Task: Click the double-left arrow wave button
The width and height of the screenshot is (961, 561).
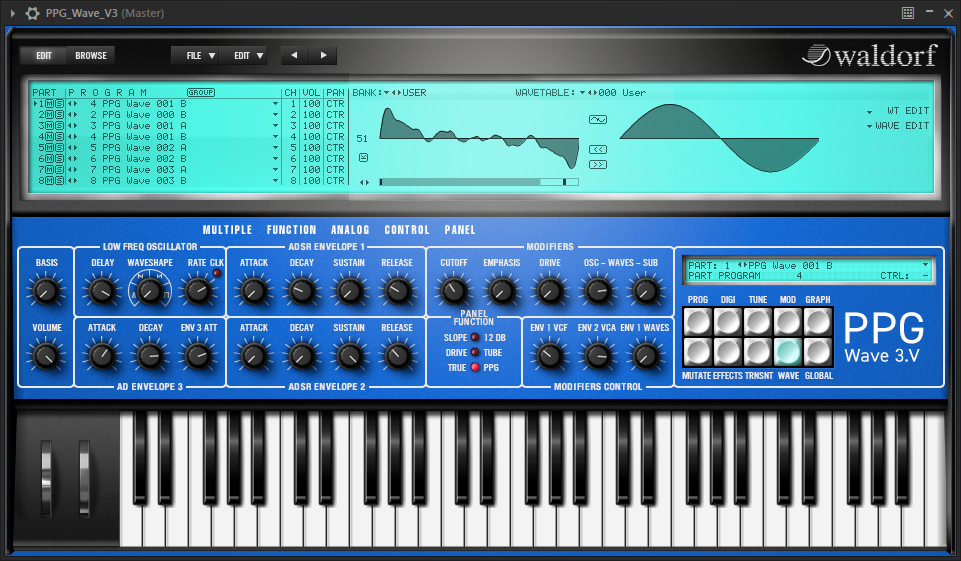Action: (598, 149)
